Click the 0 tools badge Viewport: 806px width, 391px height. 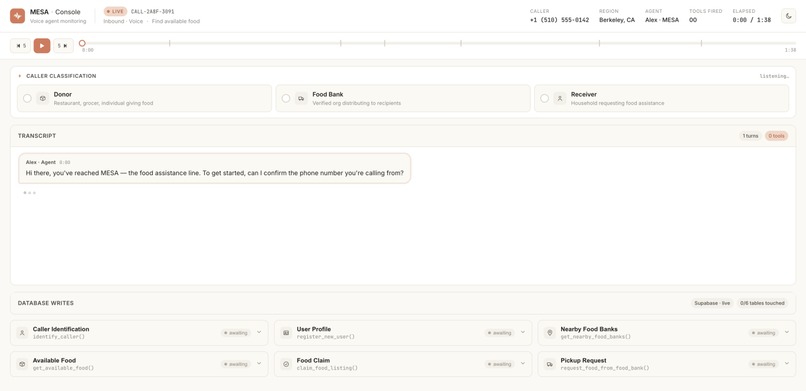coord(776,136)
